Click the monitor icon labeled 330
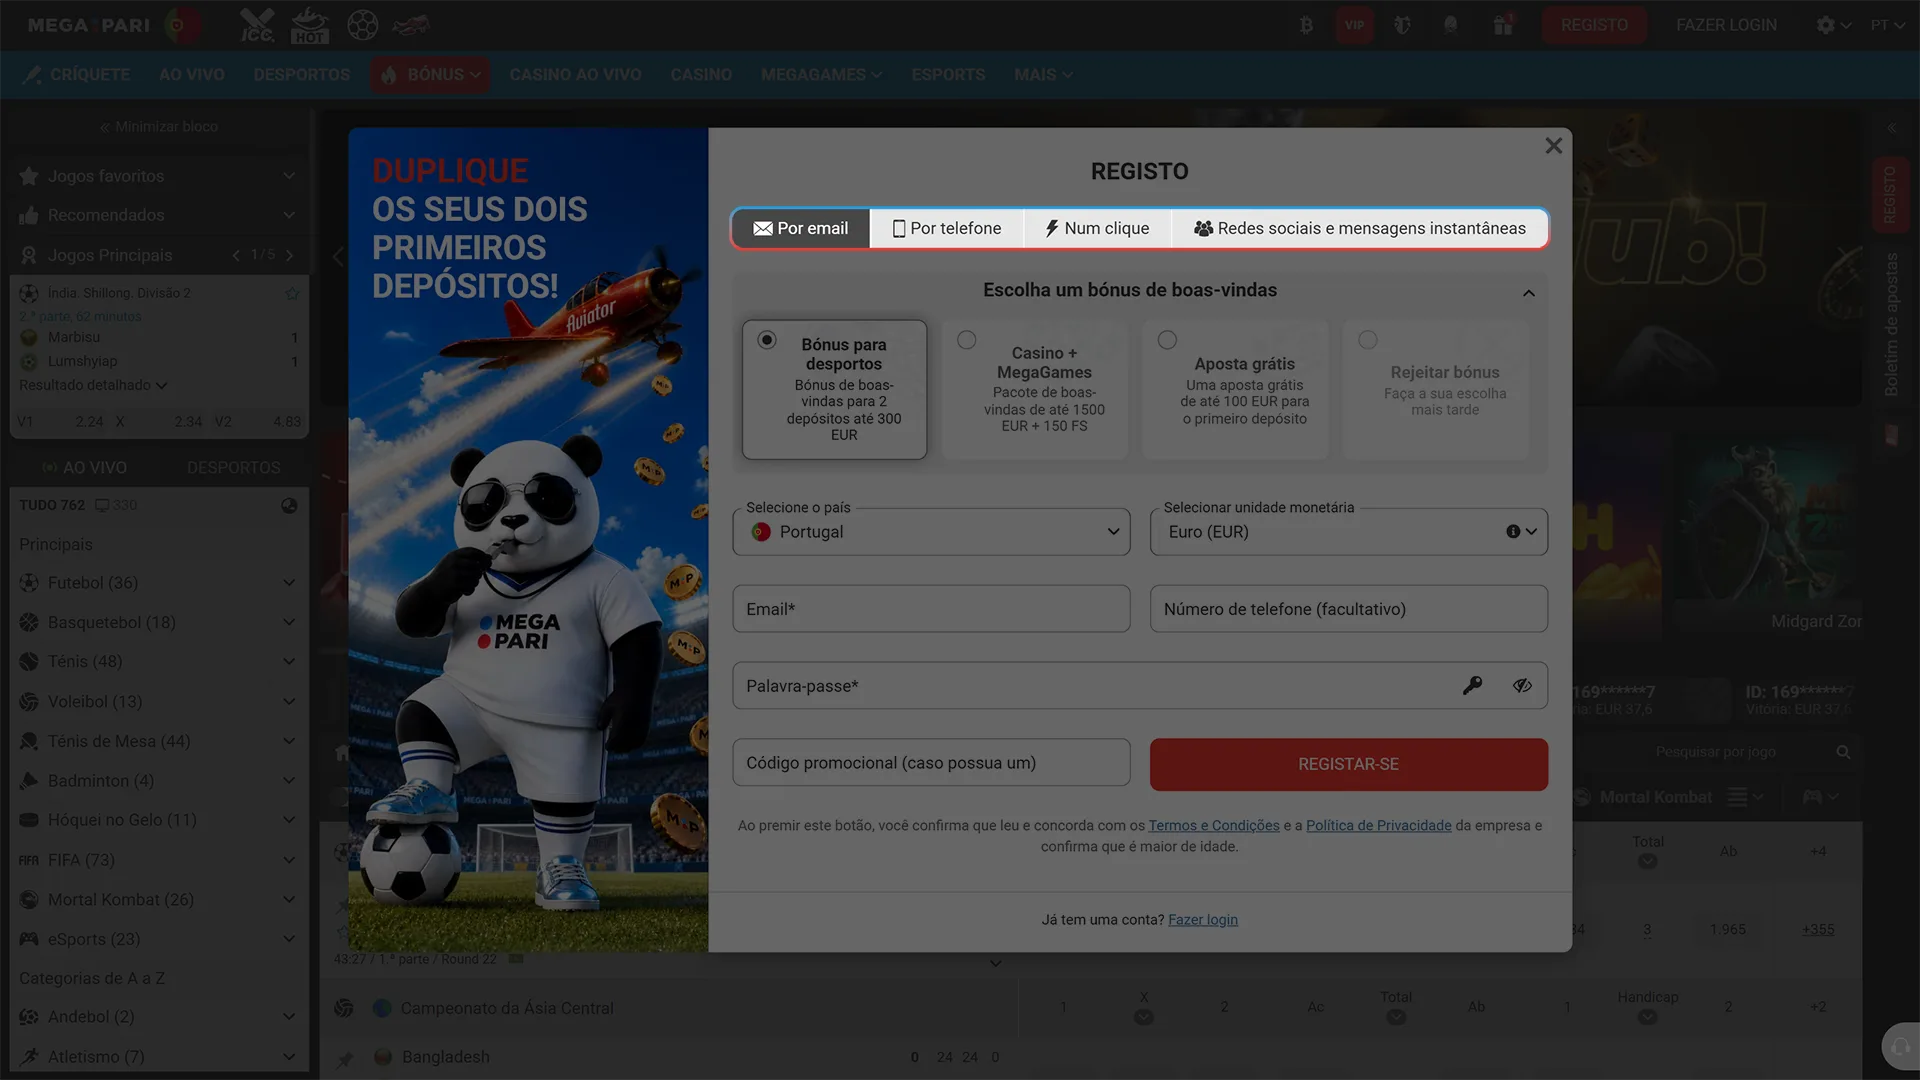This screenshot has height=1080, width=1920. pos(102,505)
